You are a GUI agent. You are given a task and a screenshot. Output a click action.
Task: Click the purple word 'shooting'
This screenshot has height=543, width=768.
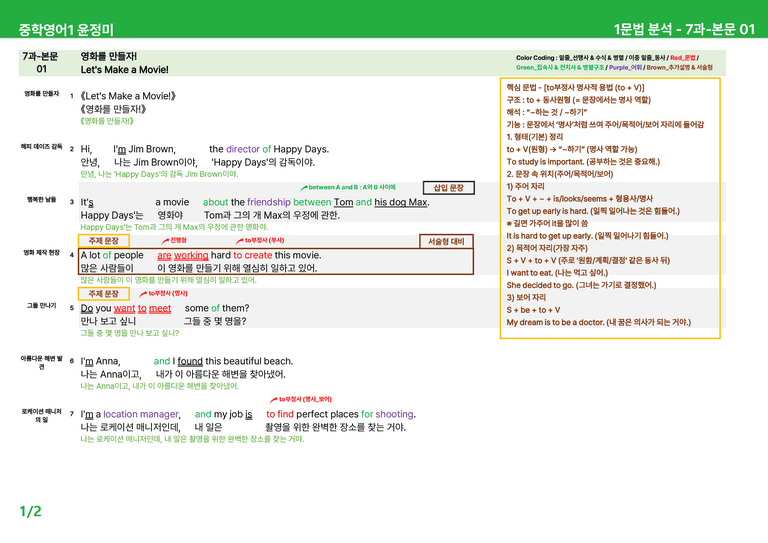pyautogui.click(x=394, y=414)
